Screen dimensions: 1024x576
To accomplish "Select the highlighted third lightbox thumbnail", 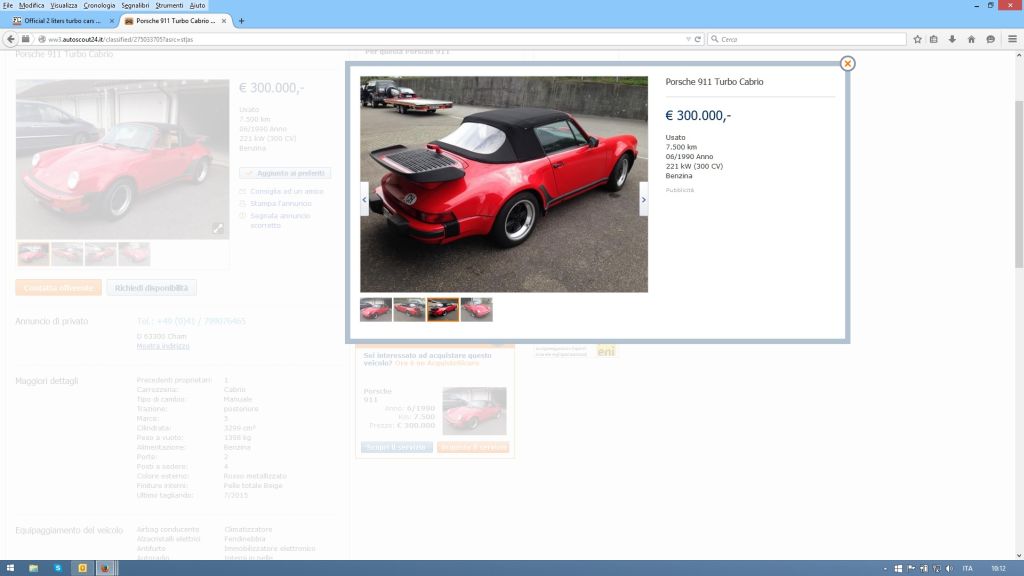I will coord(443,310).
